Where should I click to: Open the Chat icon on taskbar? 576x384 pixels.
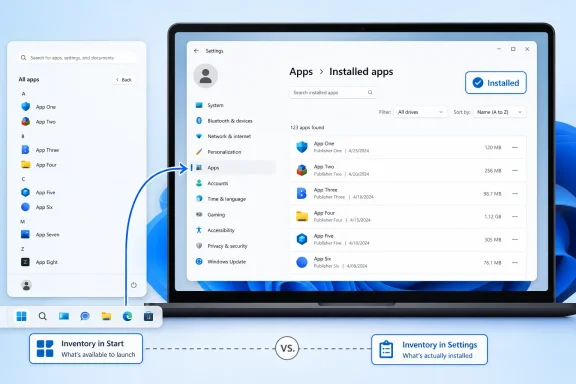point(85,316)
